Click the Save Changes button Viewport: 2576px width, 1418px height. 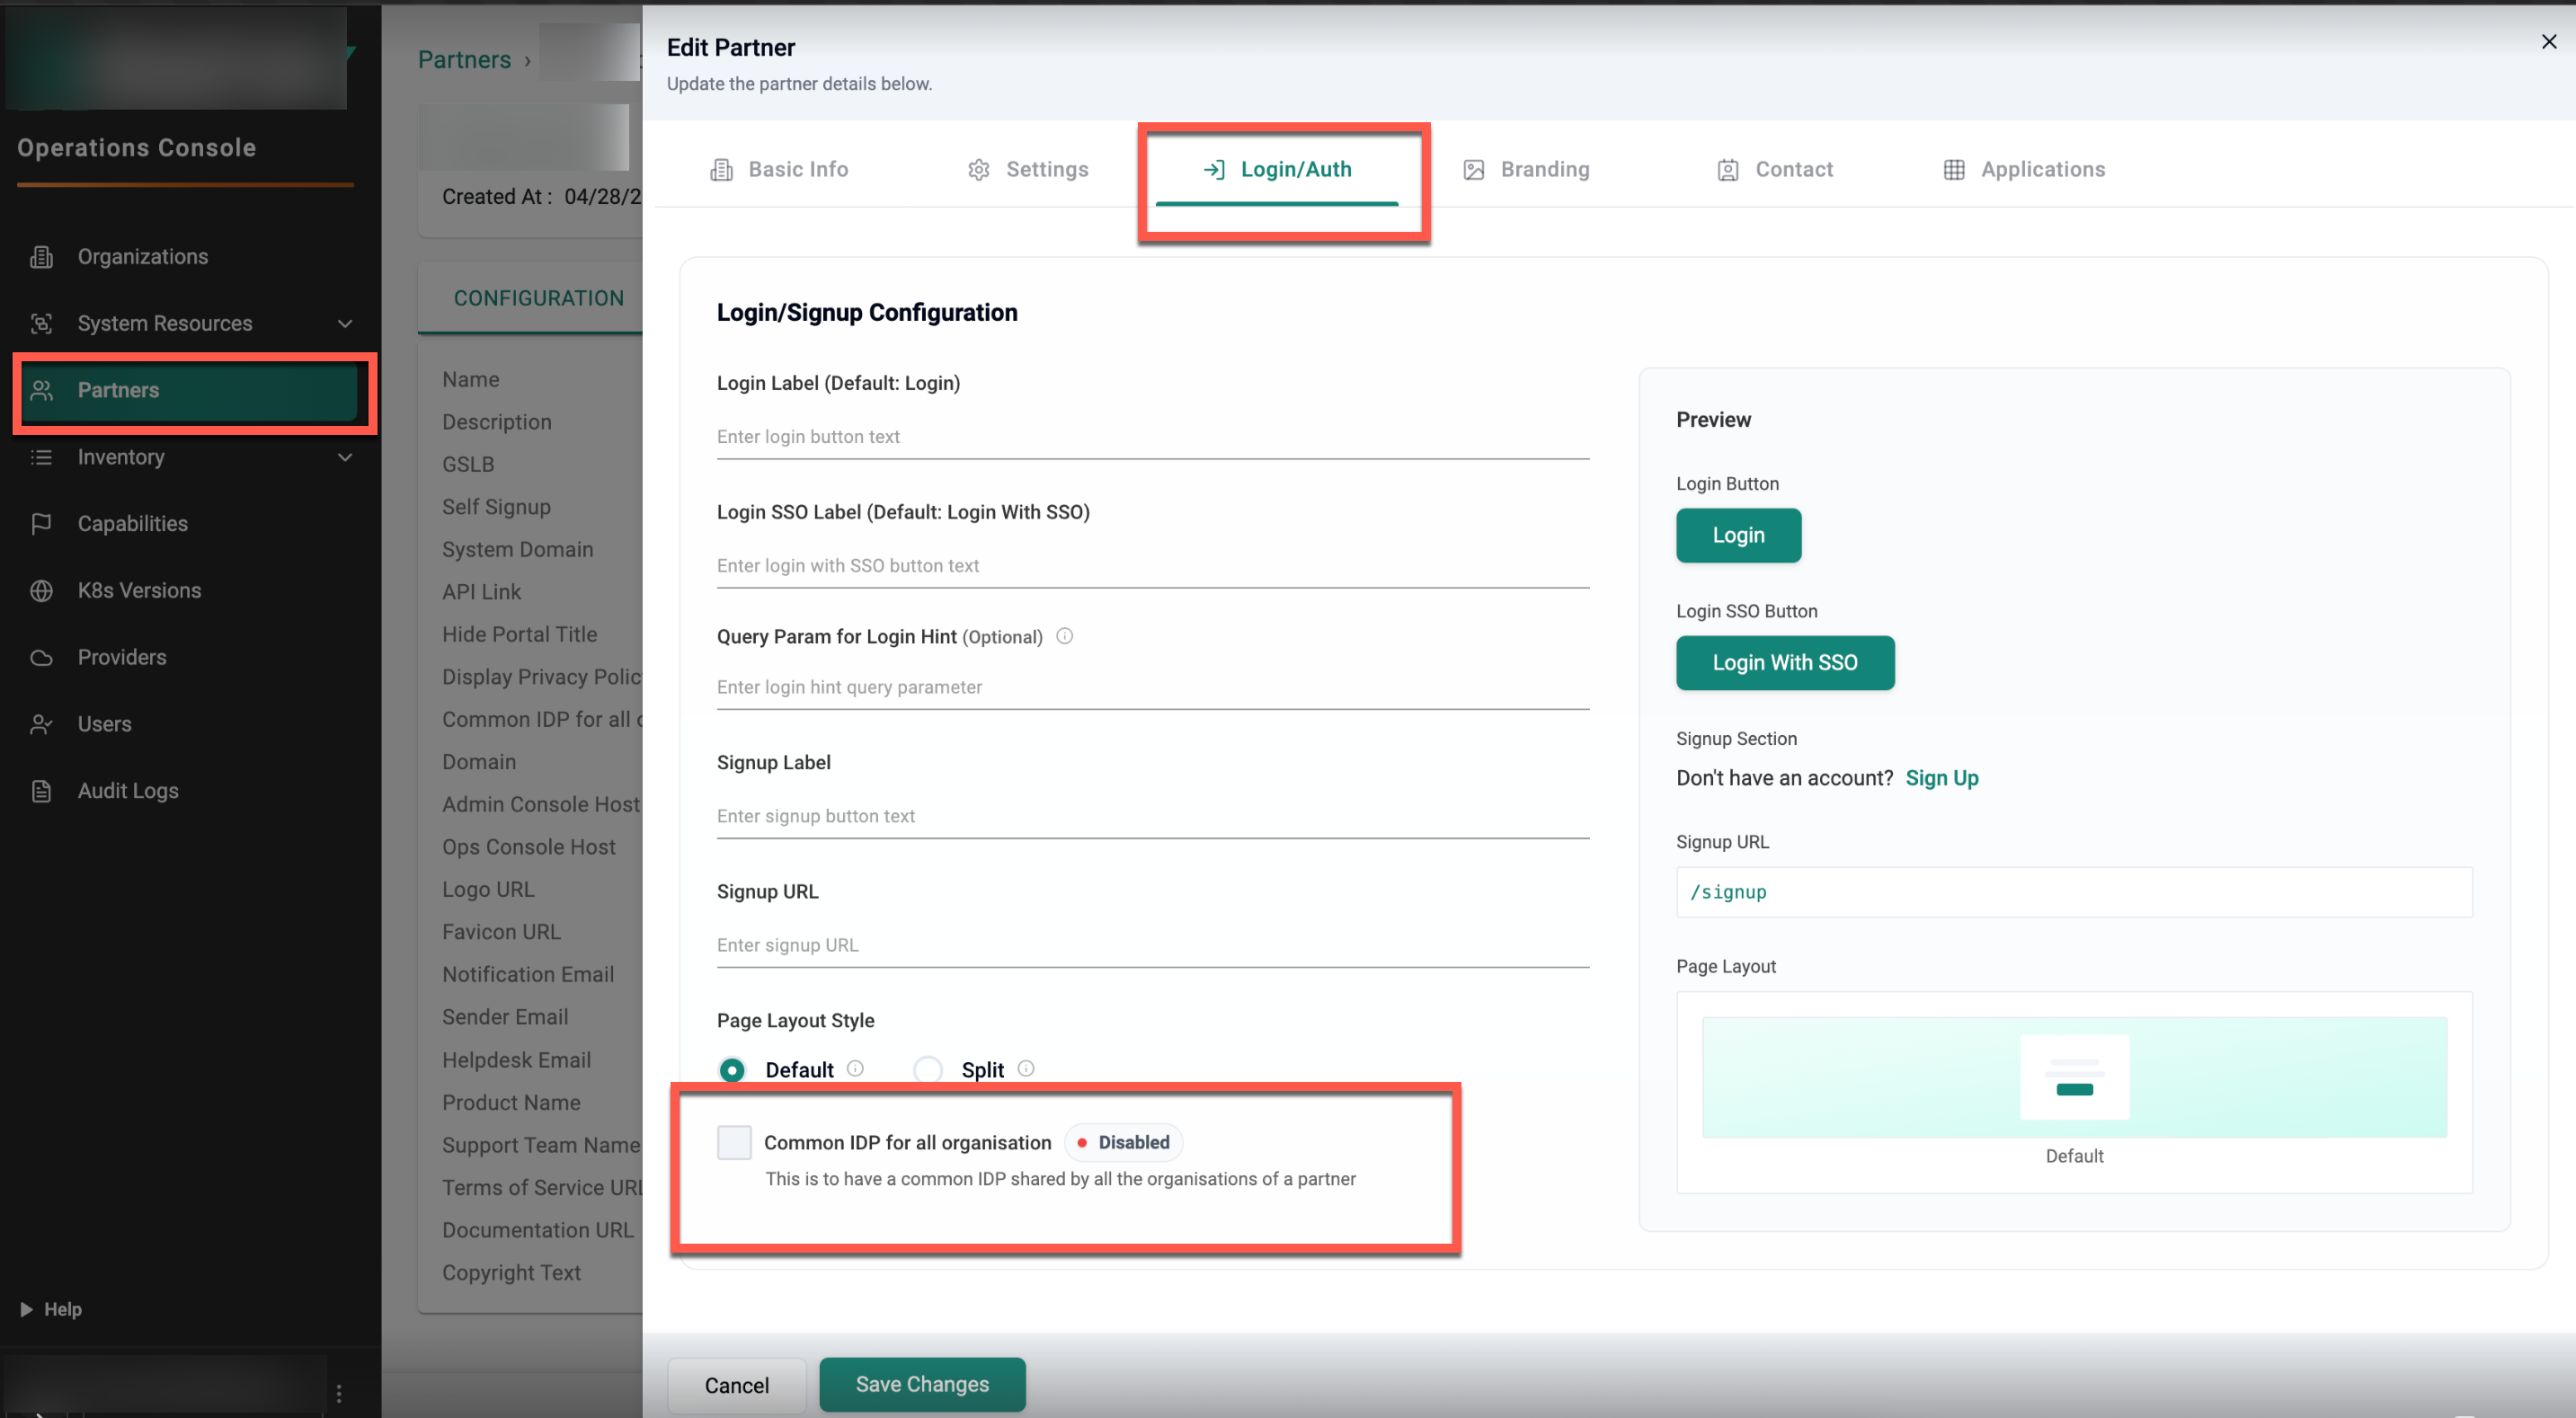[922, 1384]
